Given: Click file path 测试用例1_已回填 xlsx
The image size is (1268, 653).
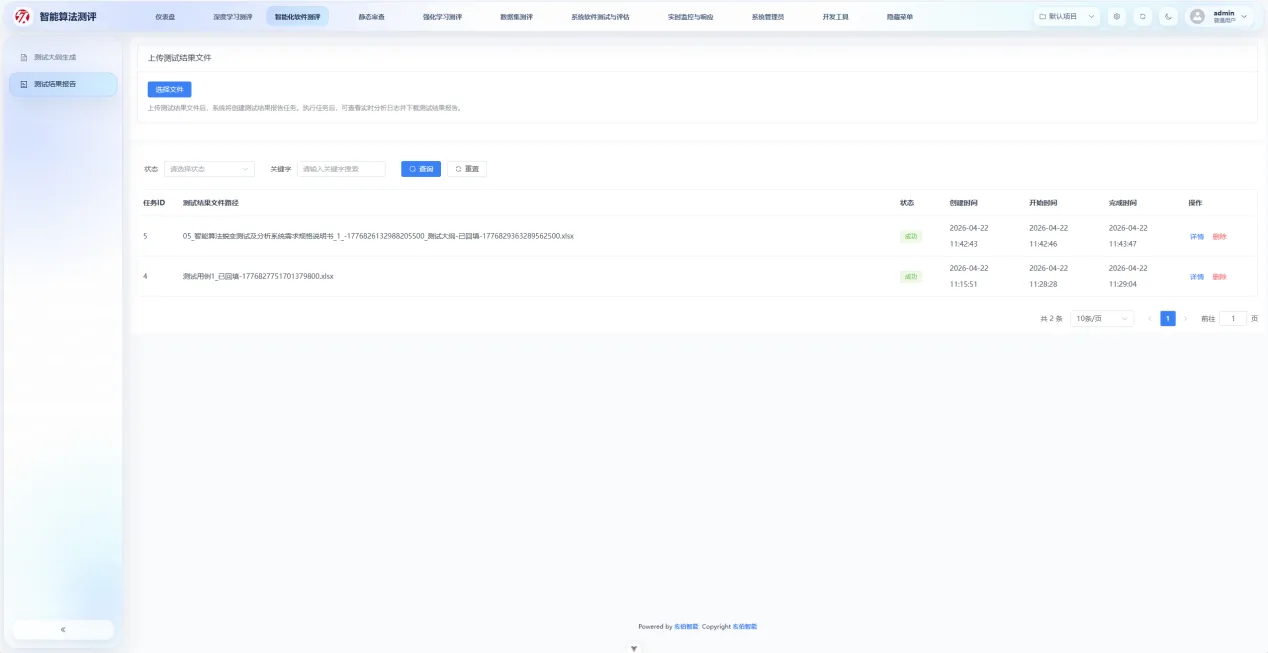Looking at the screenshot, I should 258,276.
